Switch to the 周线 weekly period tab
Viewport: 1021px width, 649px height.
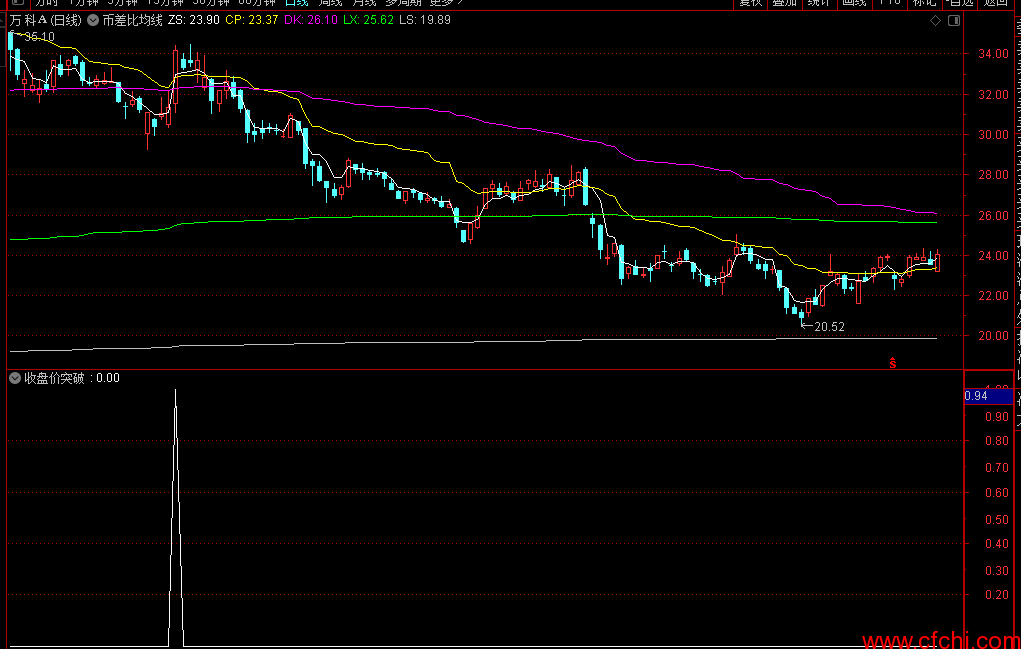(x=330, y=3)
